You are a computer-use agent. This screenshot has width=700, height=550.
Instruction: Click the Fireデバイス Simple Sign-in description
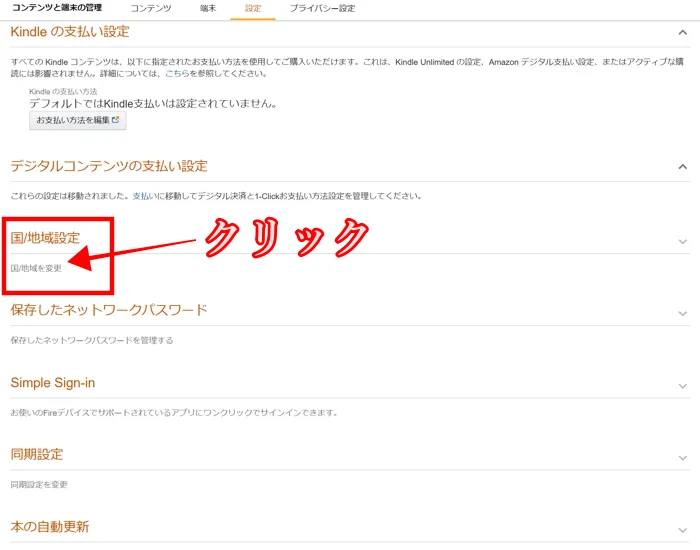(174, 413)
